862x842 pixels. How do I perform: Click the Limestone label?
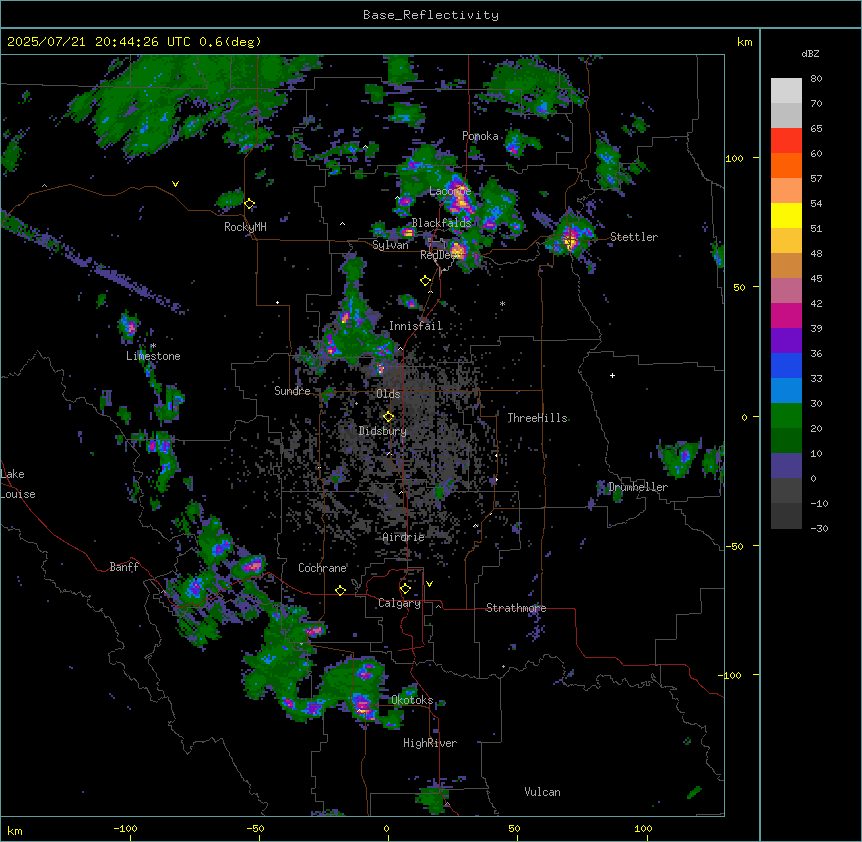tap(153, 356)
